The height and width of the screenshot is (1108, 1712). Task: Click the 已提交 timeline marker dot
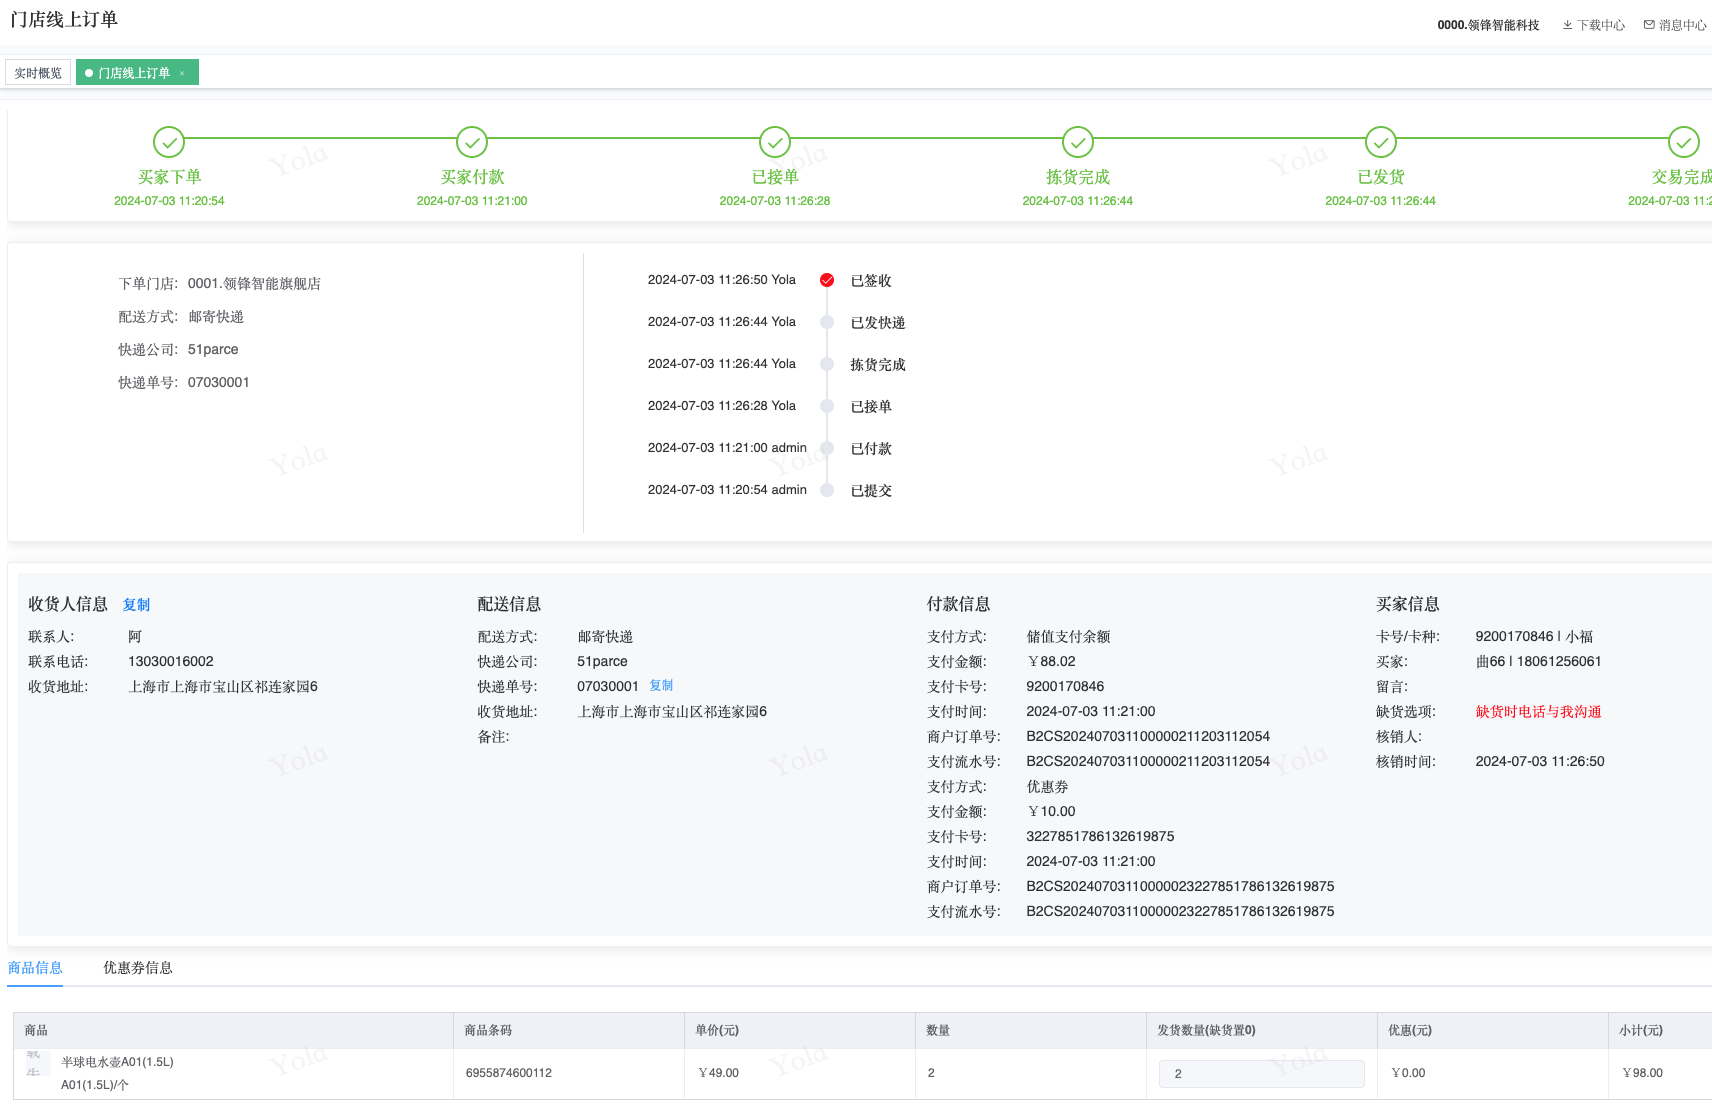coord(827,490)
